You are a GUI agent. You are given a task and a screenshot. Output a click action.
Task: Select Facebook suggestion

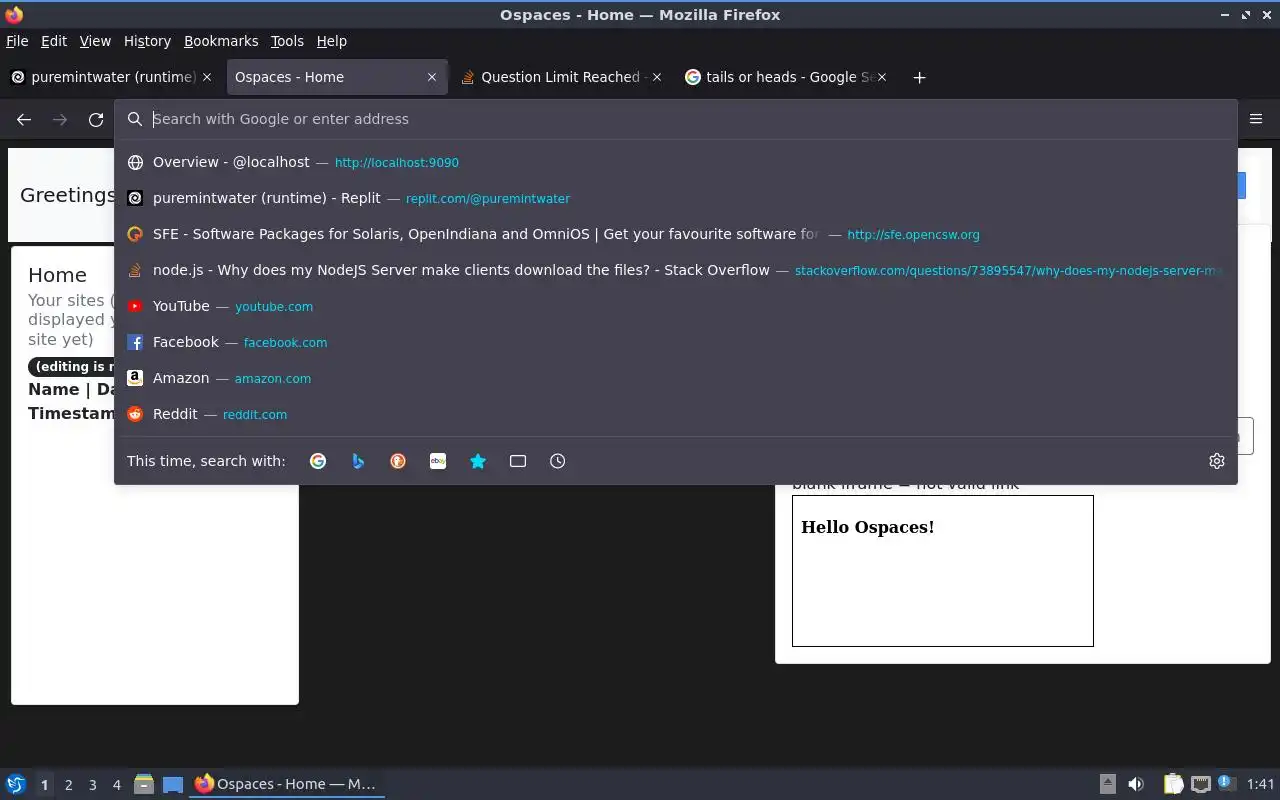pos(676,342)
